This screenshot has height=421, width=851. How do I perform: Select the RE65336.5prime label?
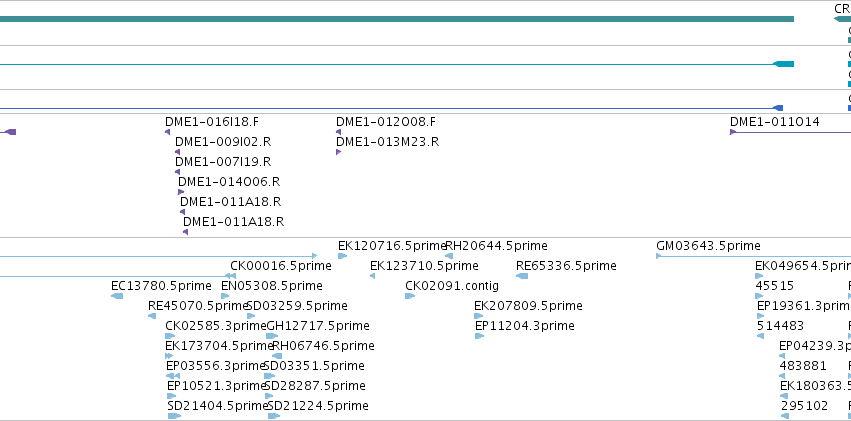click(x=566, y=266)
